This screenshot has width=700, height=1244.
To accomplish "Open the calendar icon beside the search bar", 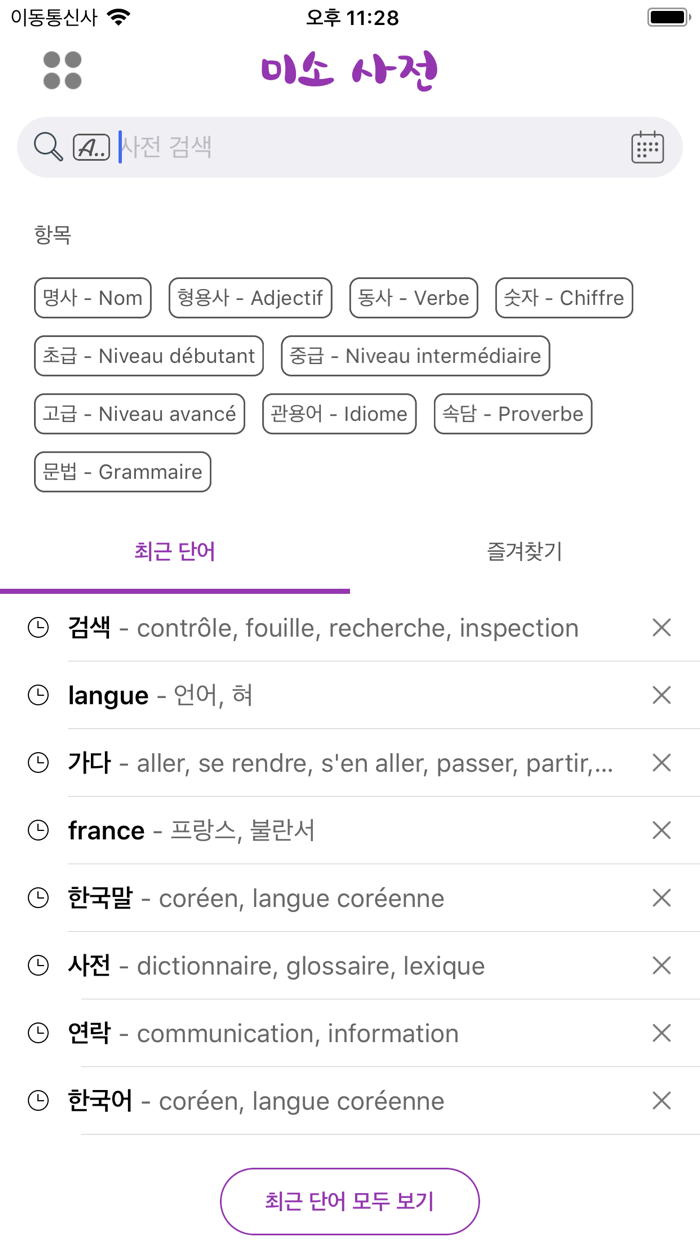I will (647, 146).
